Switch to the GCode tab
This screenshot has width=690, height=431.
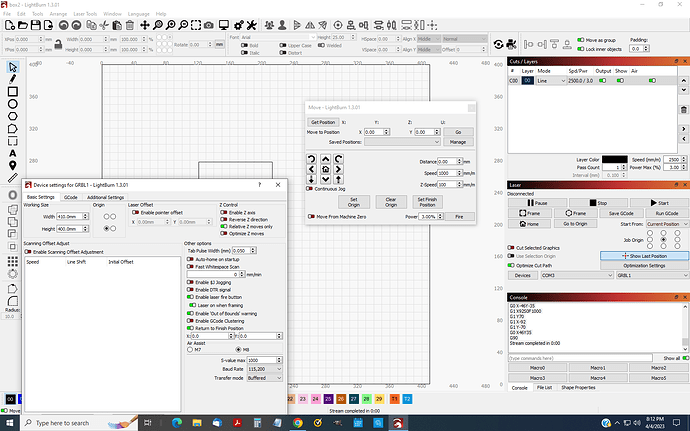click(x=70, y=197)
